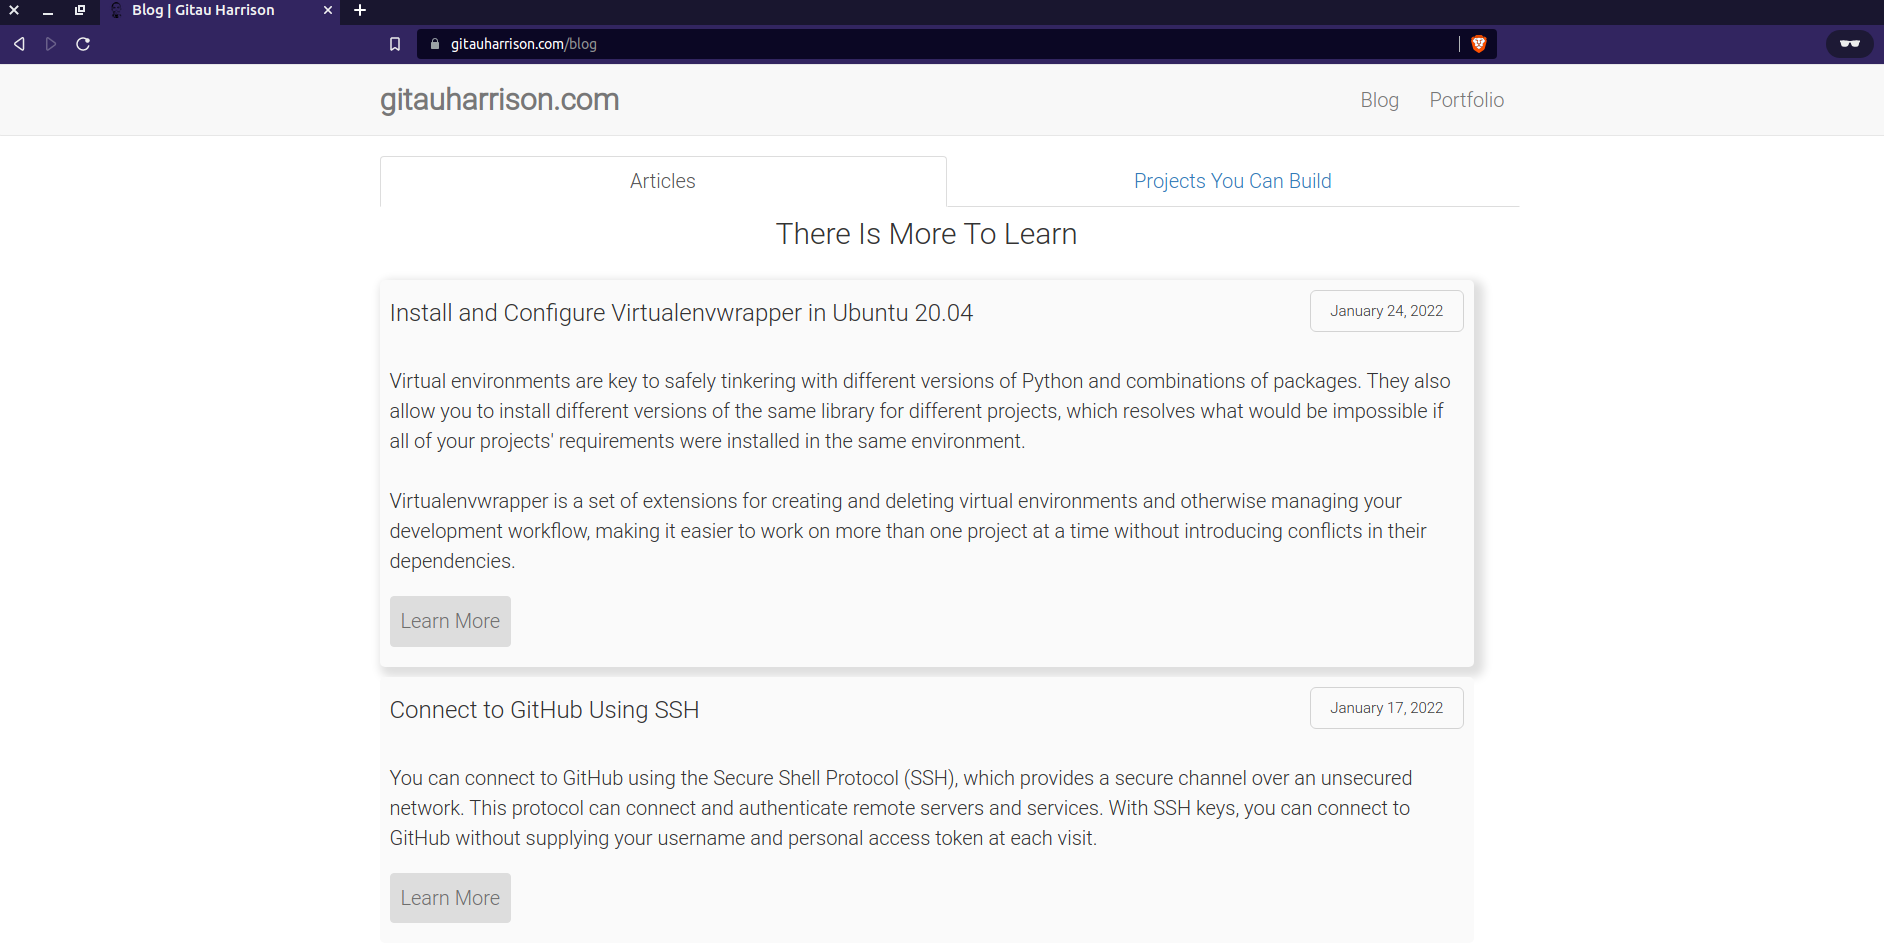View site security via the padlock icon
This screenshot has width=1884, height=948.
[435, 44]
